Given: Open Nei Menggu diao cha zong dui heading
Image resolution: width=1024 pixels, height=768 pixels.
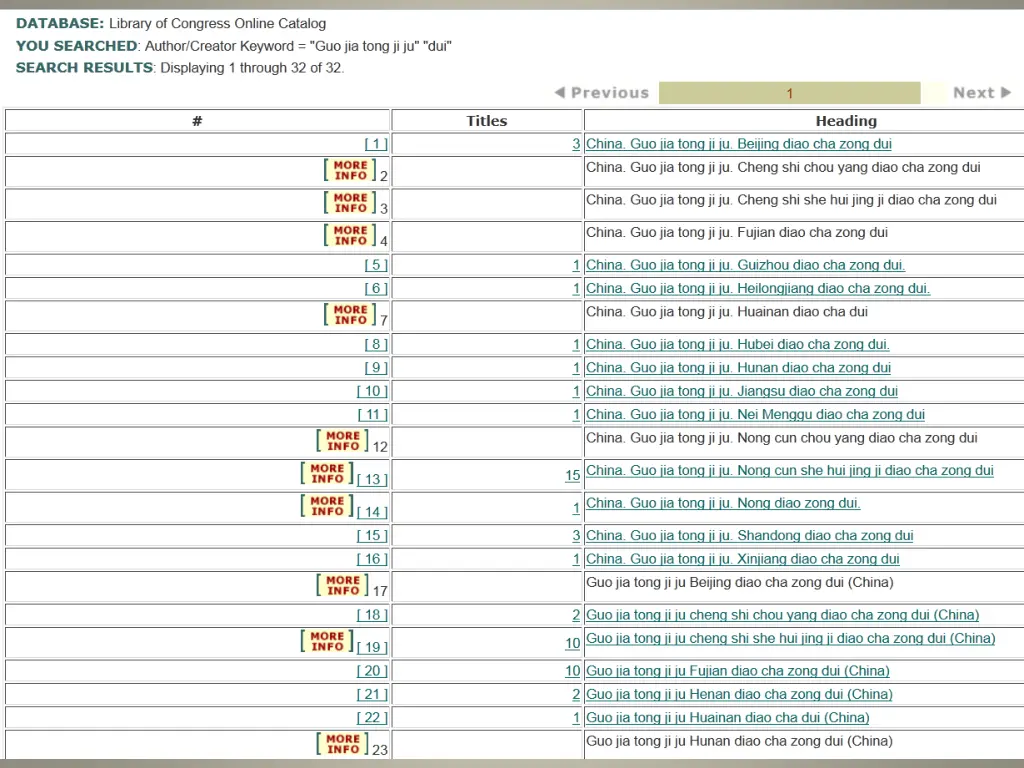Looking at the screenshot, I should point(755,415).
